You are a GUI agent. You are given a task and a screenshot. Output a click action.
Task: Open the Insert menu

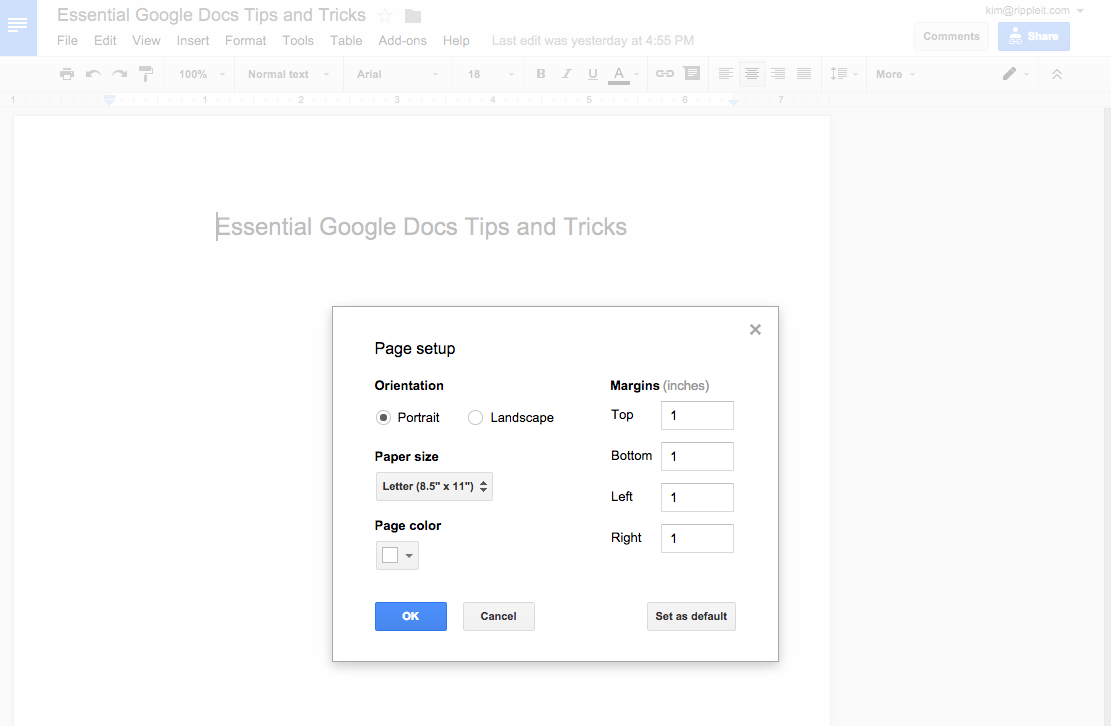(x=193, y=40)
